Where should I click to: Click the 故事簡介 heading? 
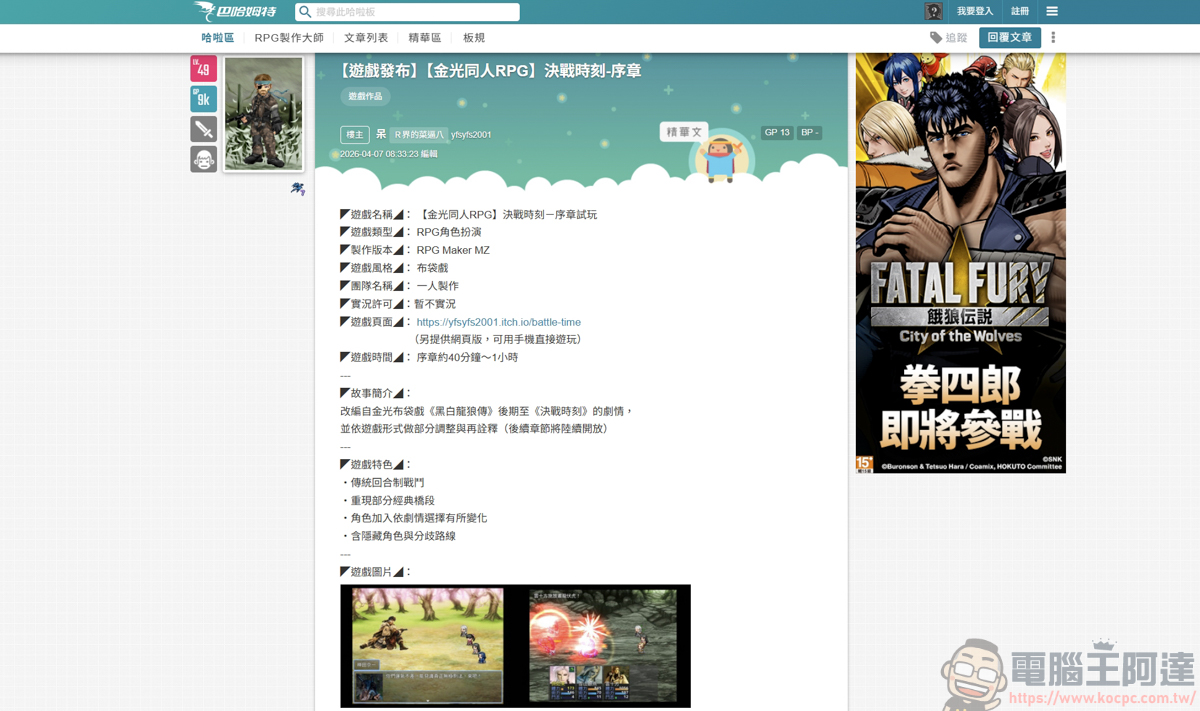click(x=376, y=393)
